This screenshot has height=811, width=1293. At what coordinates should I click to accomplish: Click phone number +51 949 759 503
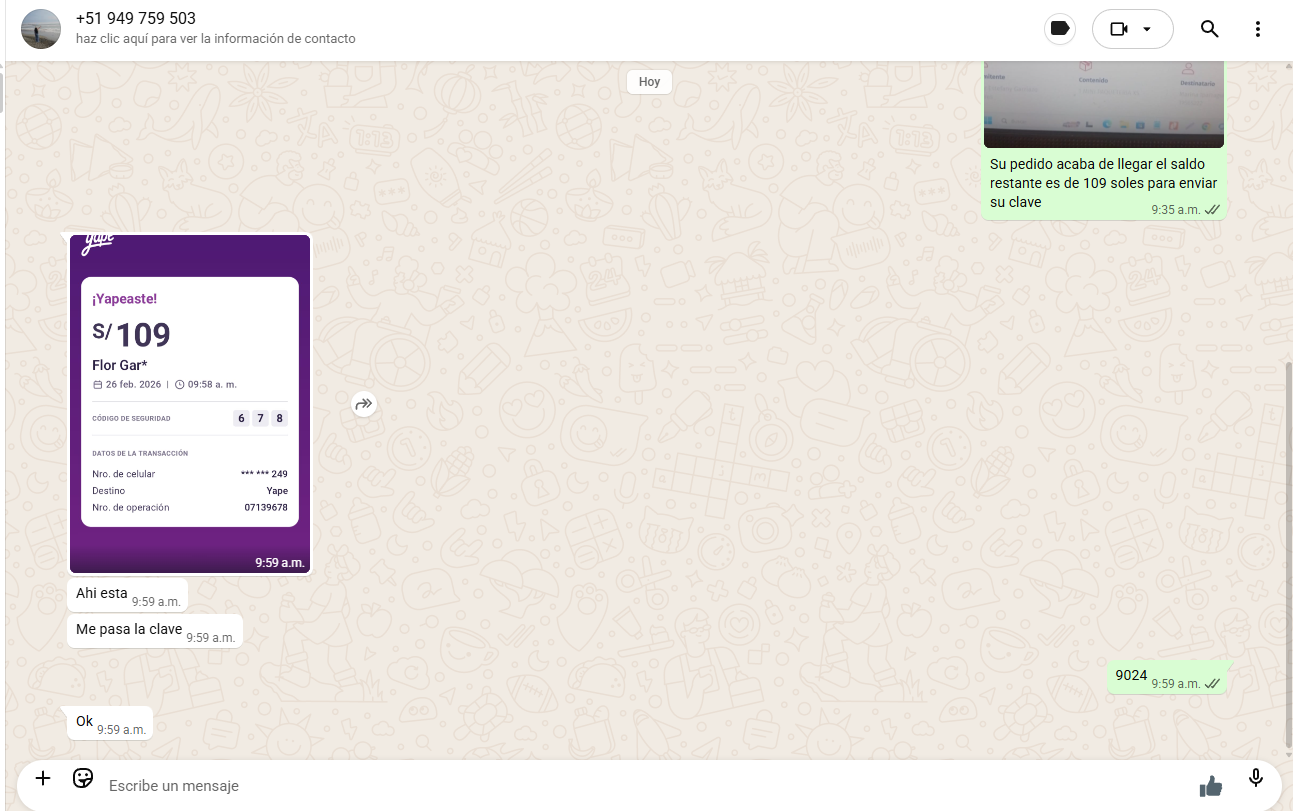136,19
